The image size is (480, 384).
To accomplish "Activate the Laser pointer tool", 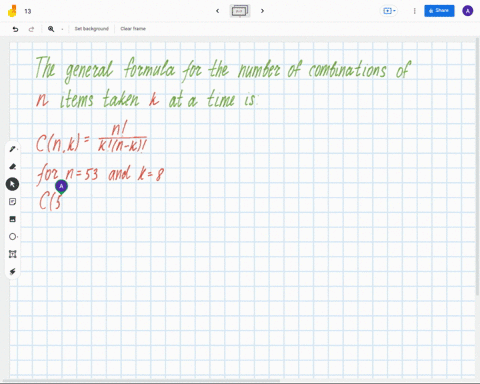I will [13, 271].
